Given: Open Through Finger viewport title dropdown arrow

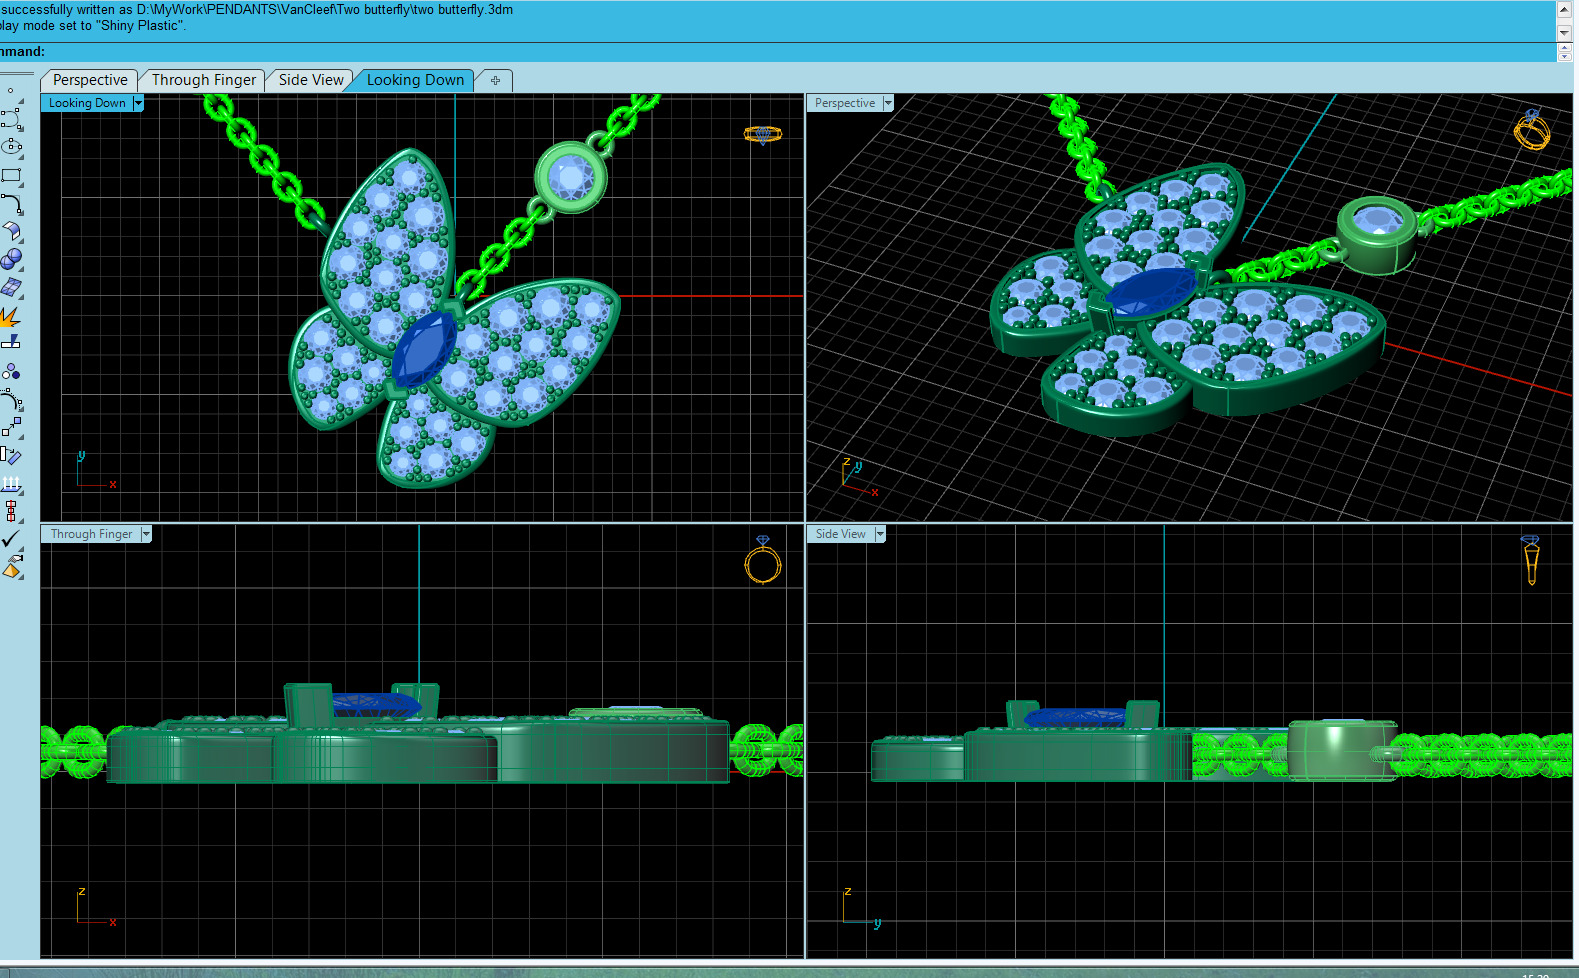Looking at the screenshot, I should pyautogui.click(x=146, y=534).
